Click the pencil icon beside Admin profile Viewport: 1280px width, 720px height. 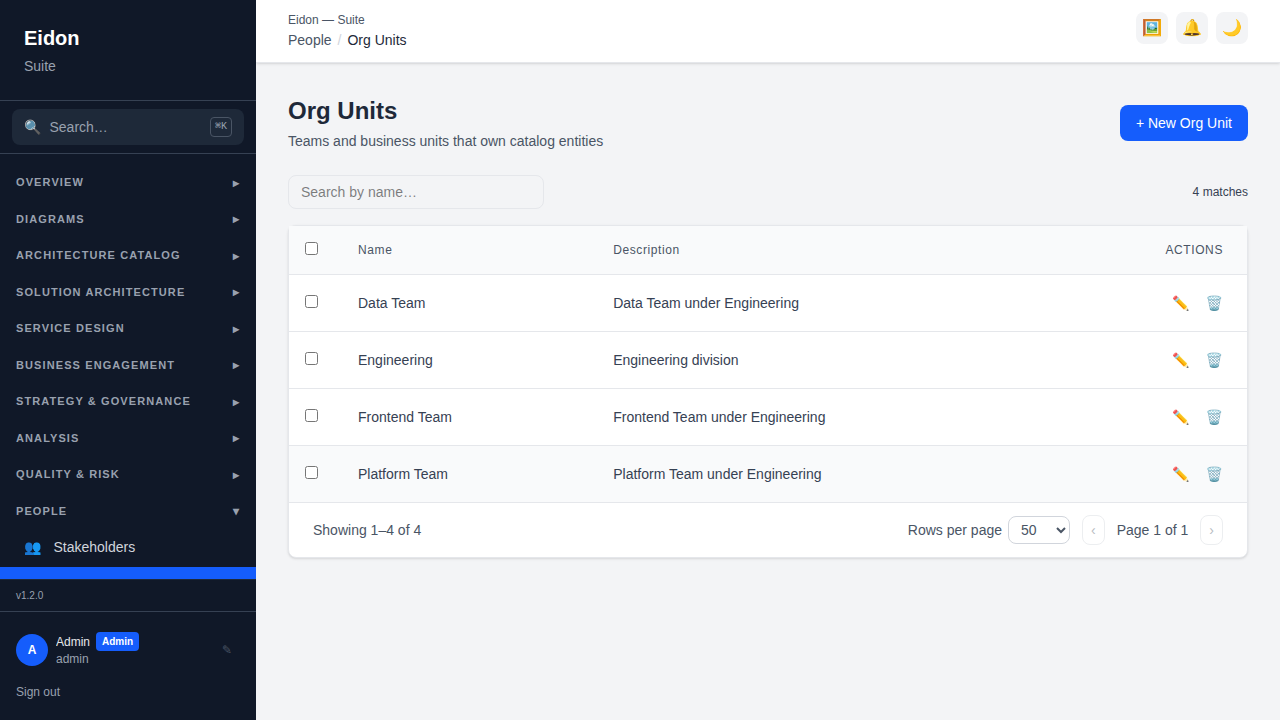click(227, 650)
